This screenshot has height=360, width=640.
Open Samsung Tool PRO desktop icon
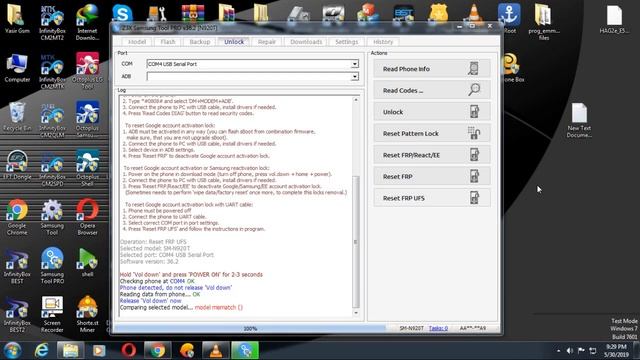coord(52,266)
